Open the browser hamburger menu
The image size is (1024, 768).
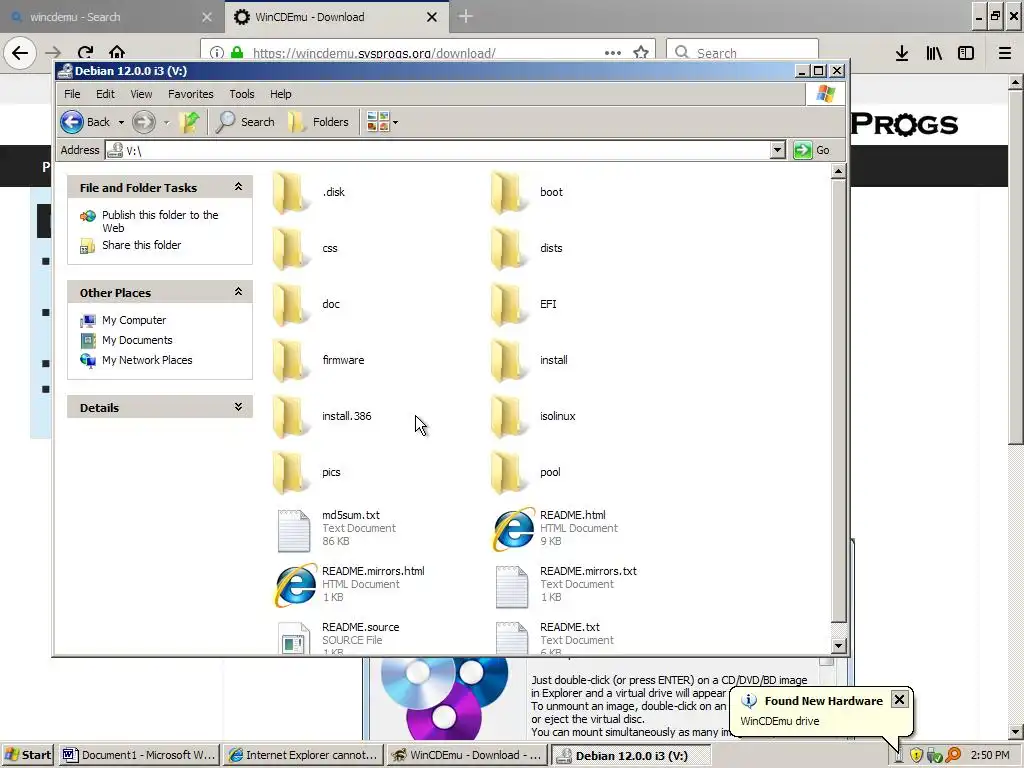click(x=1005, y=53)
